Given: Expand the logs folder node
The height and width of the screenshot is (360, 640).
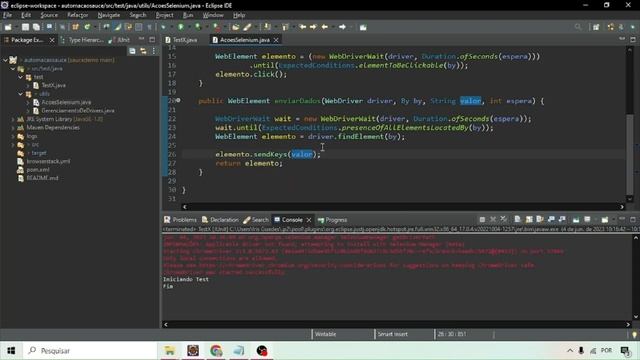Looking at the screenshot, I should point(13,136).
